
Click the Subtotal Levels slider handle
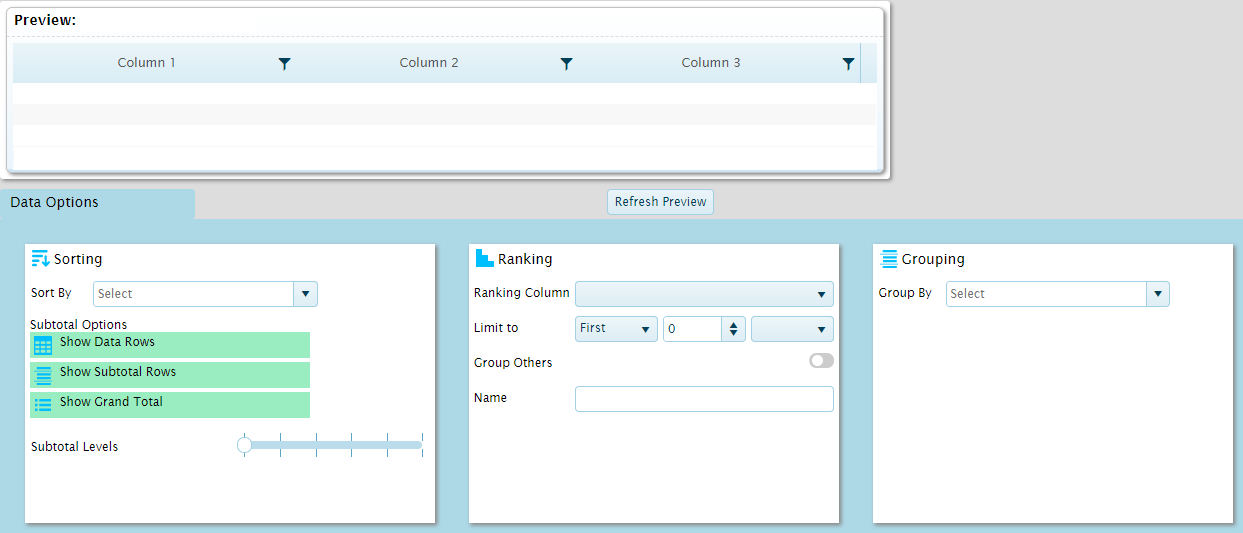coord(244,445)
